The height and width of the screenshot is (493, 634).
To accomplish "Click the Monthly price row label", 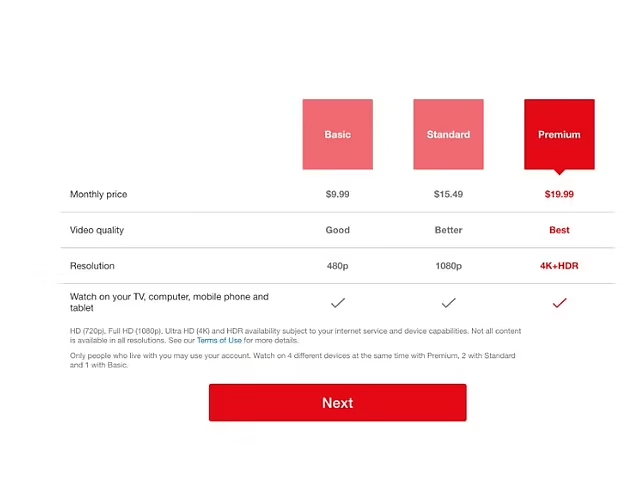I will pos(98,194).
